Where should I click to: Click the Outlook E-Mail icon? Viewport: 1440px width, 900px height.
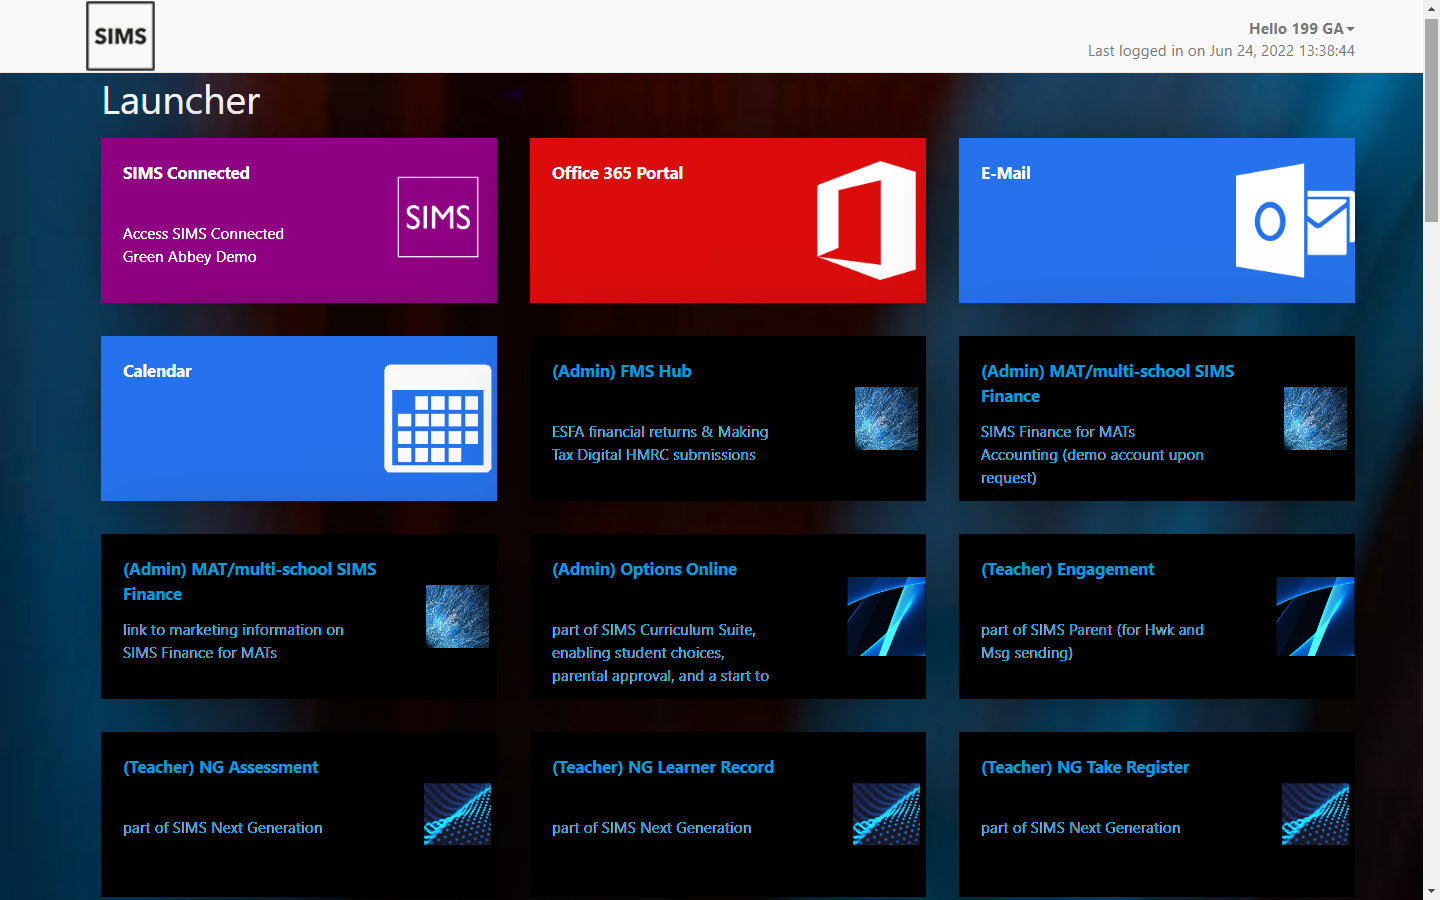coord(1295,220)
